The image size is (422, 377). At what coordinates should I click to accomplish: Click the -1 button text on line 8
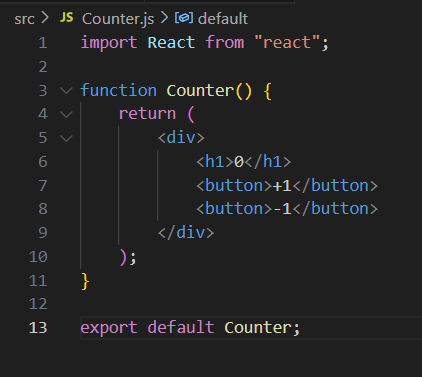282,209
